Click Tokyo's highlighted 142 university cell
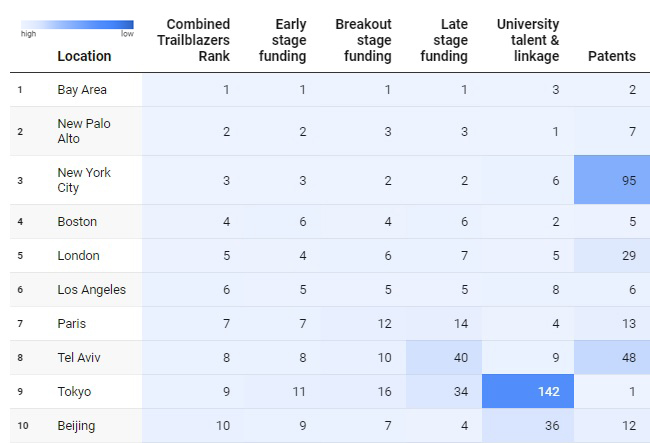Image resolution: width=650 pixels, height=443 pixels. 527,392
